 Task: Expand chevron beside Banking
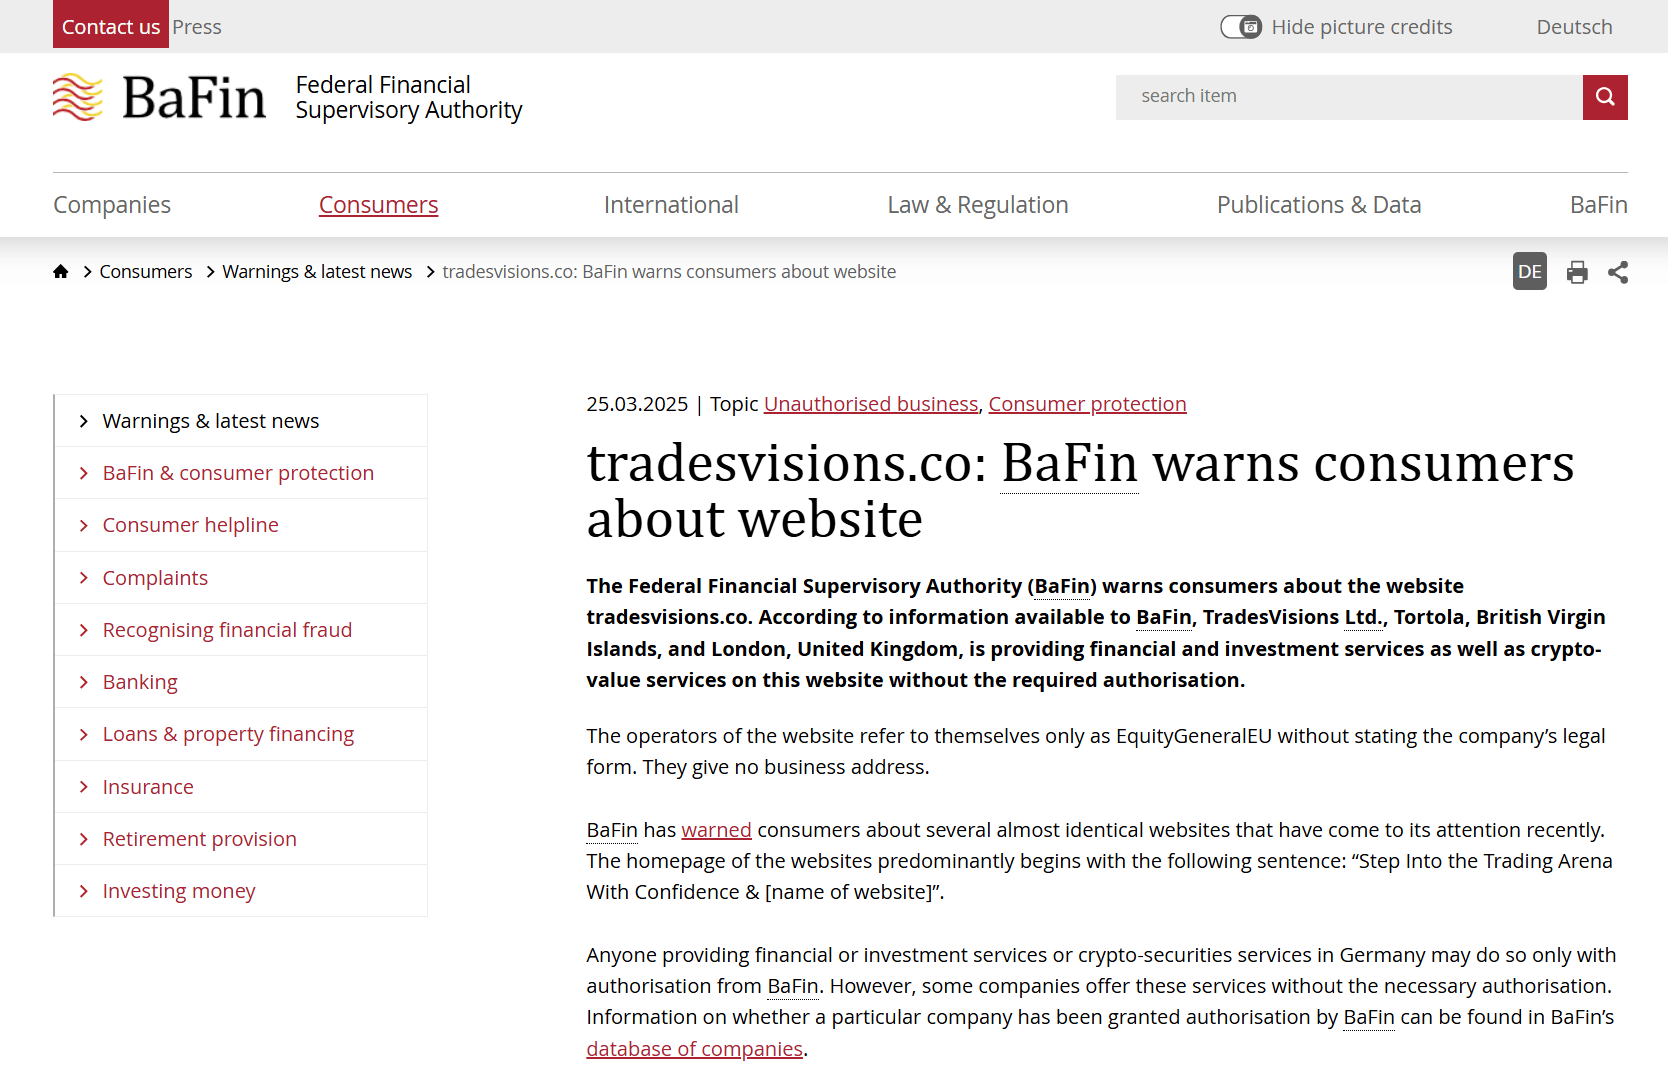pos(84,682)
